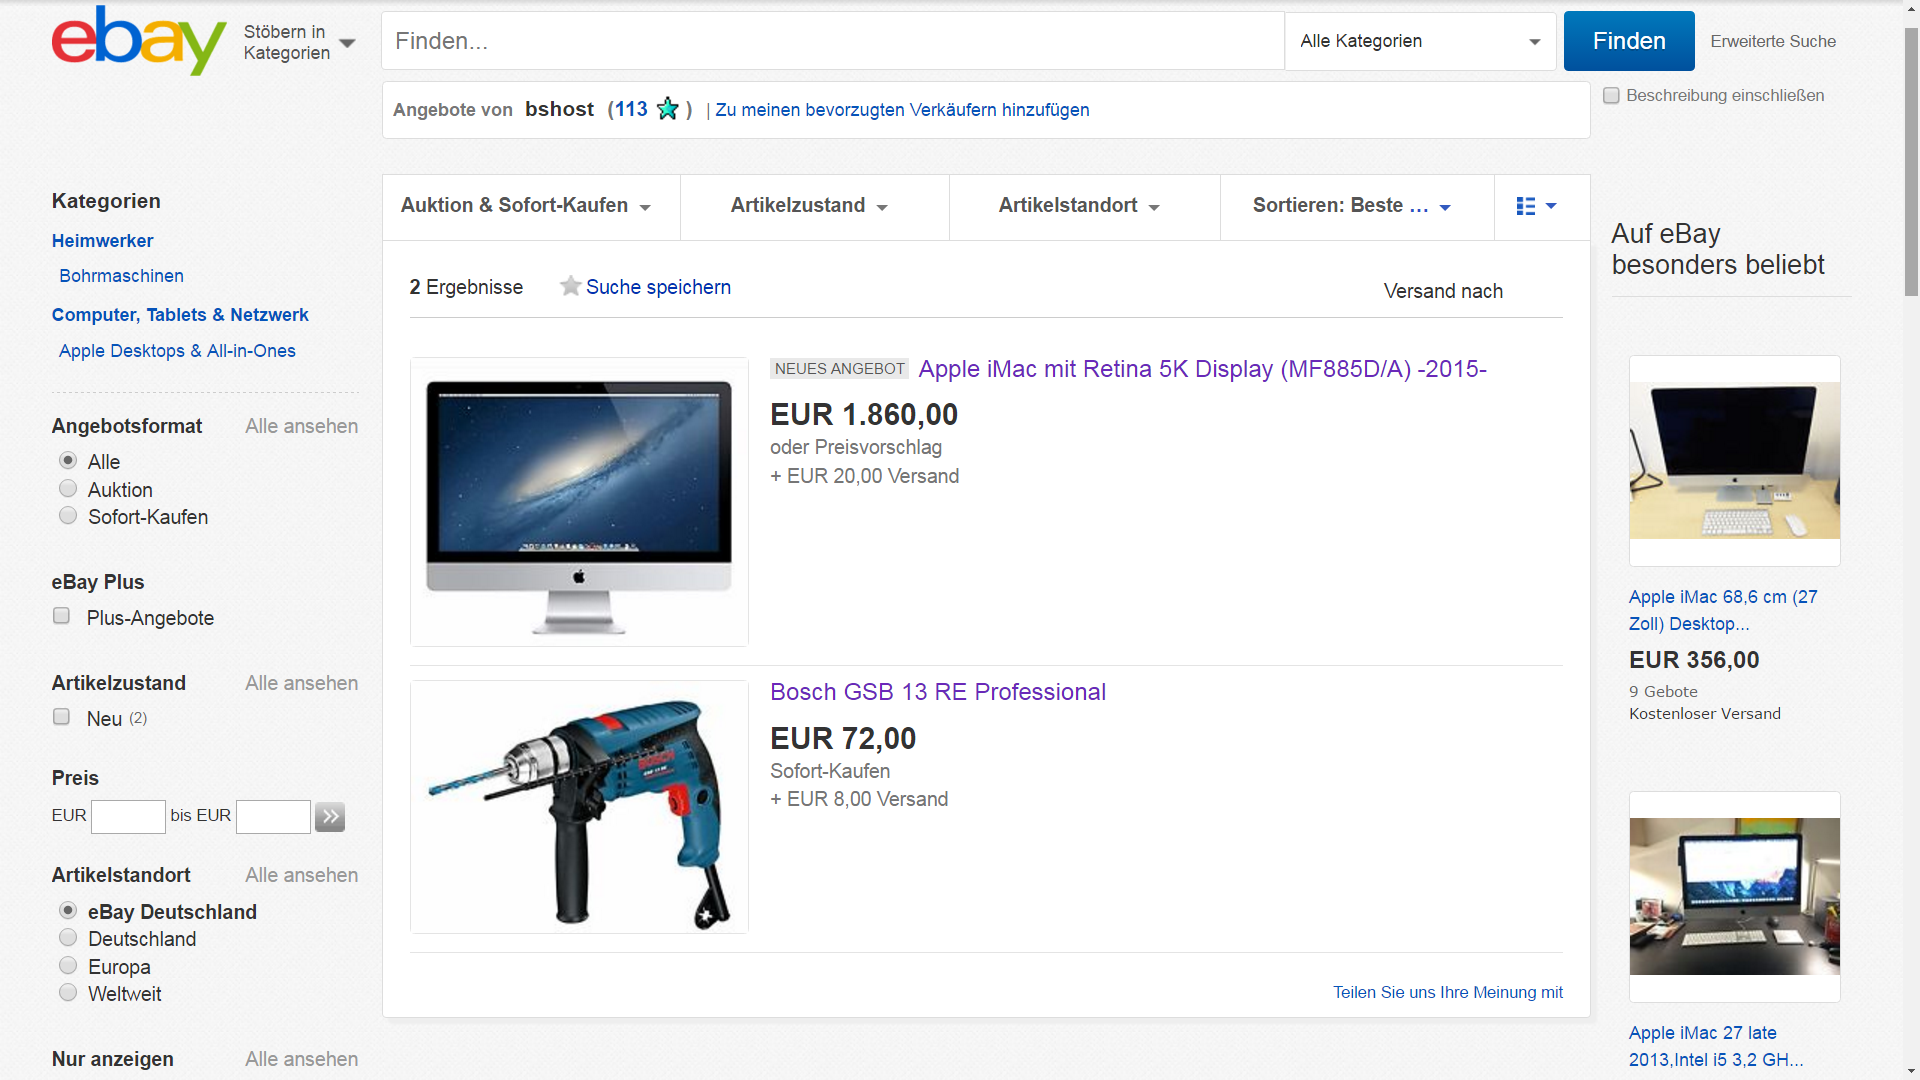The height and width of the screenshot is (1080, 1920).
Task: Enable the Plus-Angebote checkbox
Action: tap(61, 616)
